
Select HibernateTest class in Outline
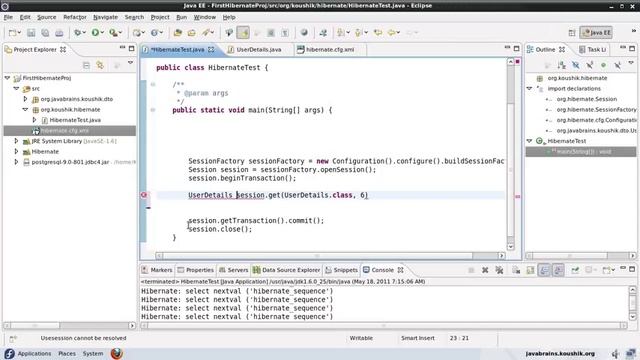click(x=567, y=141)
